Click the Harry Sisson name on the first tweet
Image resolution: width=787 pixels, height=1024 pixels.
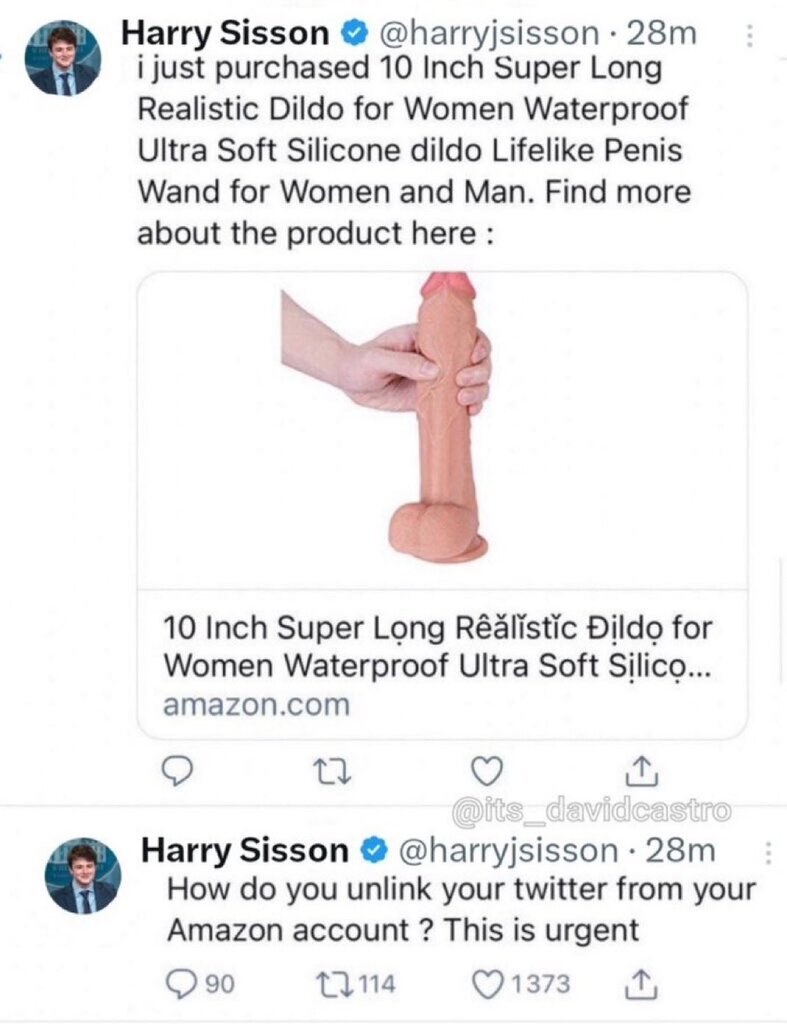(x=225, y=33)
